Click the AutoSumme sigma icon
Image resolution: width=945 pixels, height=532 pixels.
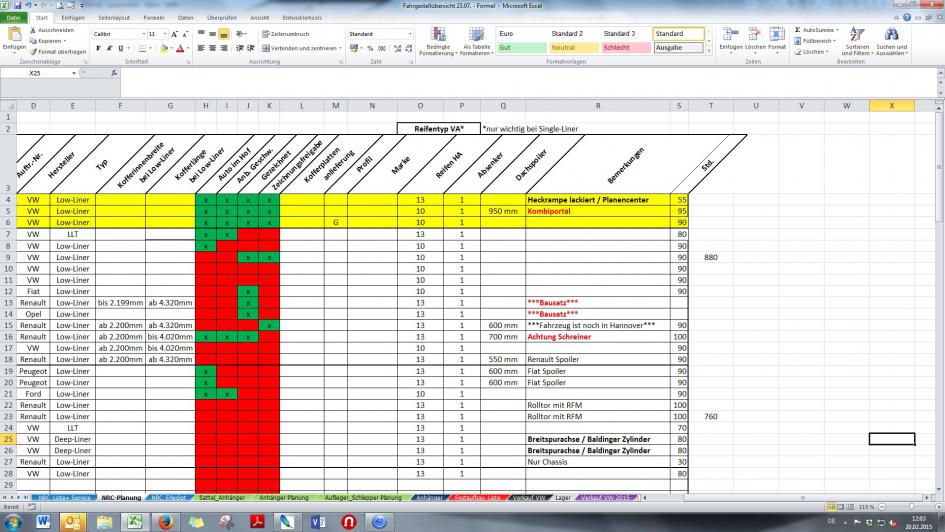click(797, 30)
